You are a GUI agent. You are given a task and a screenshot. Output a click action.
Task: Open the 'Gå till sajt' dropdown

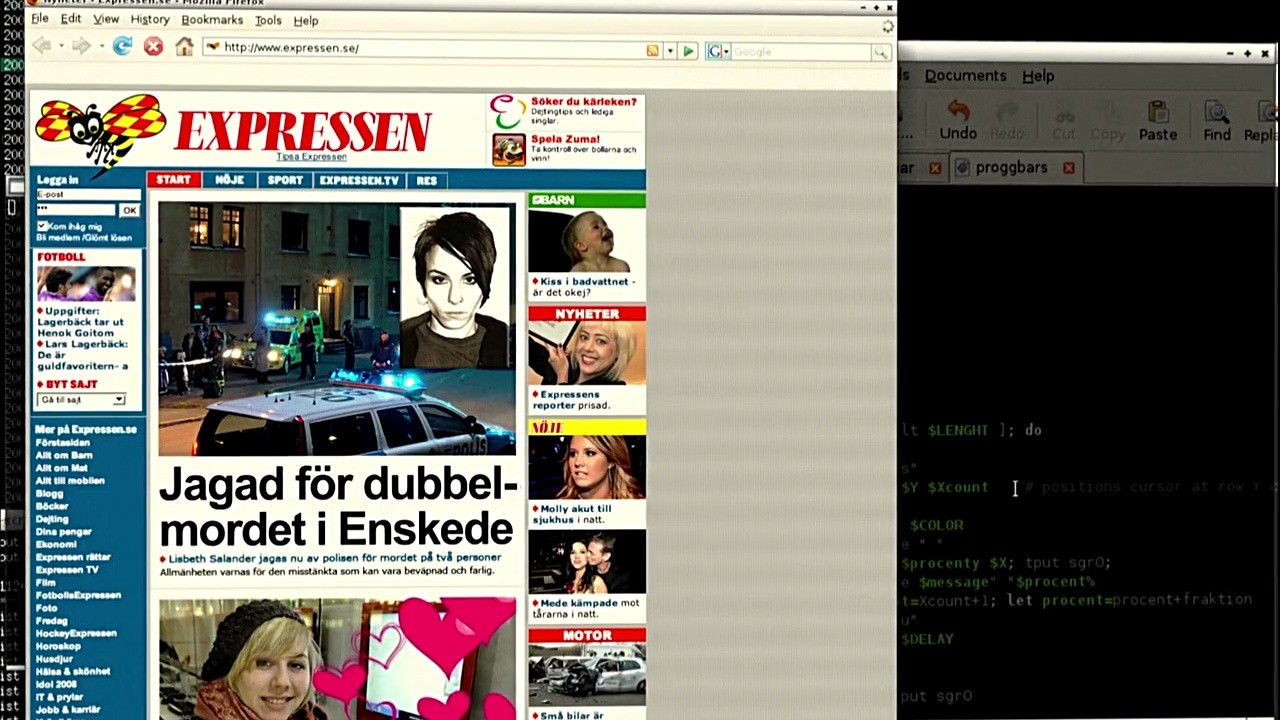[x=81, y=400]
